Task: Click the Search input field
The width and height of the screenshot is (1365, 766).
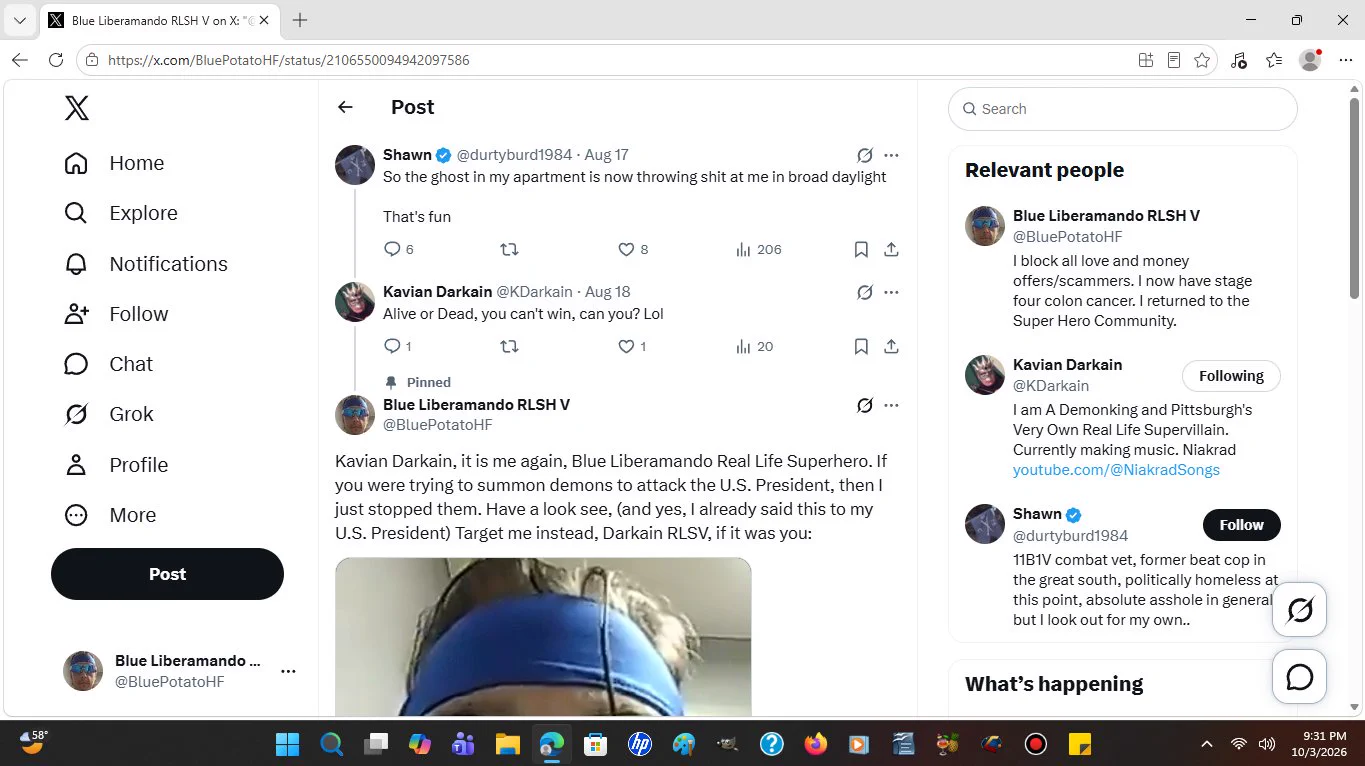Action: click(x=1122, y=109)
